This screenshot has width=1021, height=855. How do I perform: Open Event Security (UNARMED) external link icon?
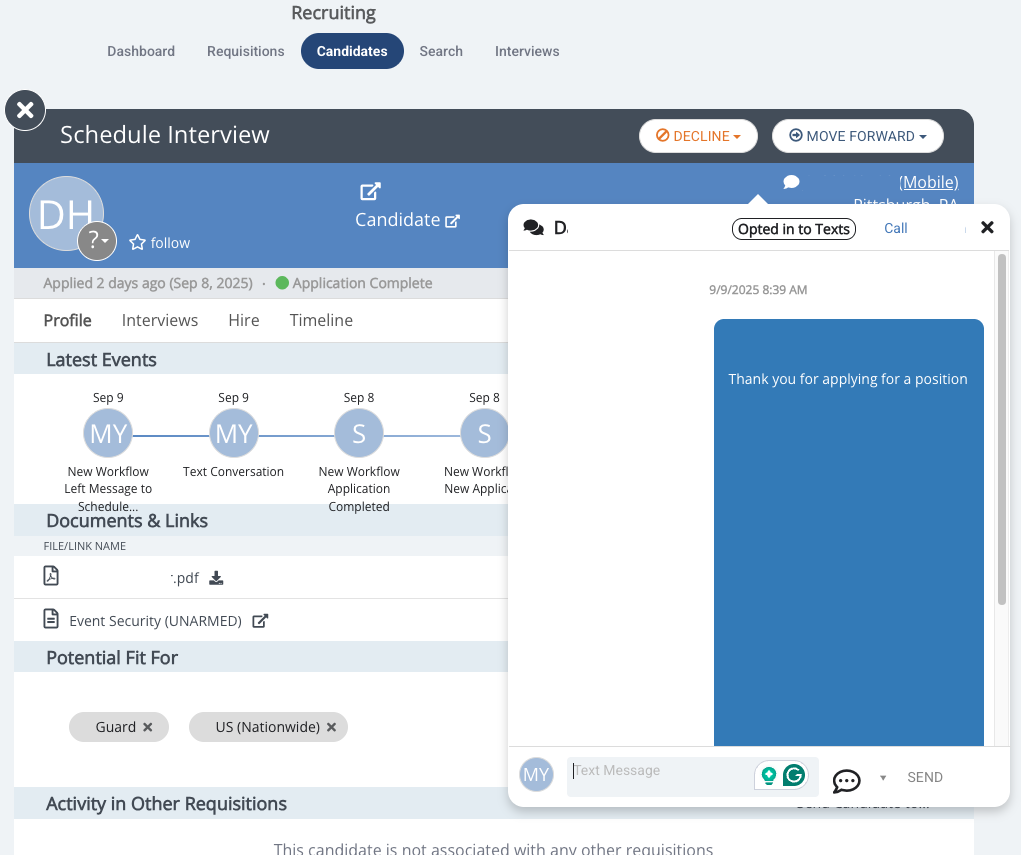click(x=260, y=621)
